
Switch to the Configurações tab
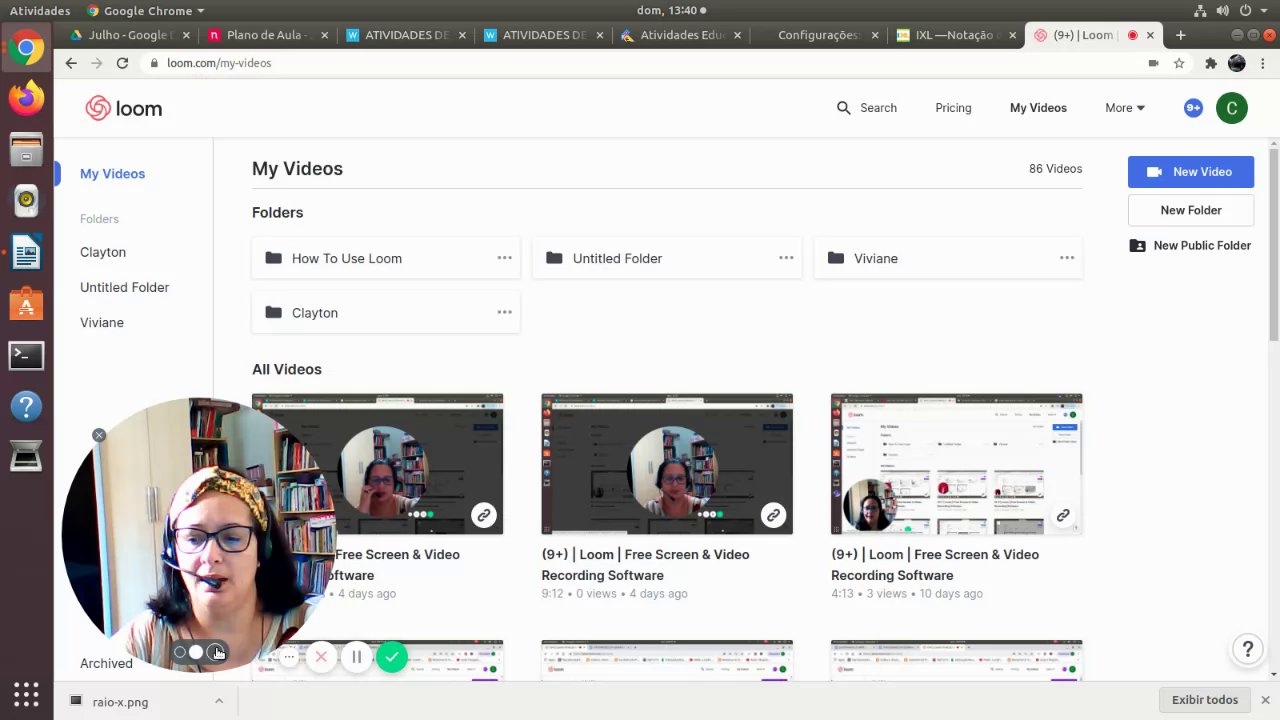point(818,35)
